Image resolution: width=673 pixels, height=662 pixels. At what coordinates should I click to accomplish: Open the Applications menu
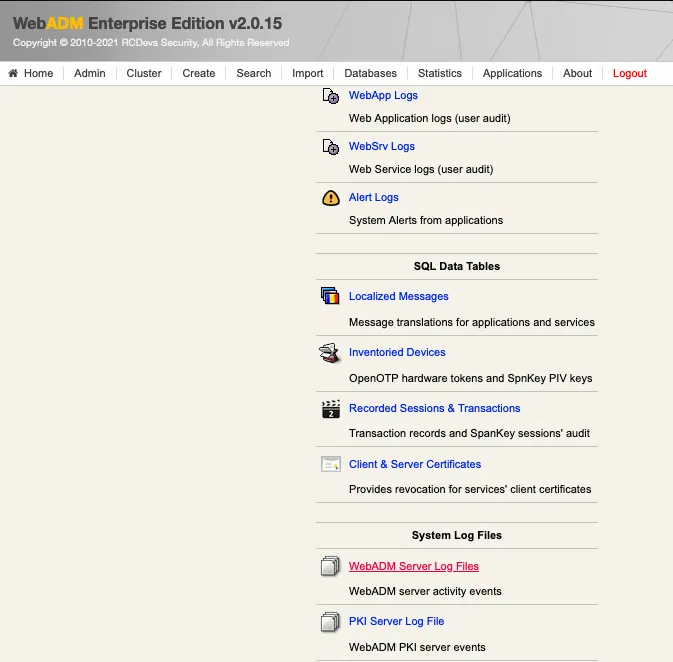[512, 73]
